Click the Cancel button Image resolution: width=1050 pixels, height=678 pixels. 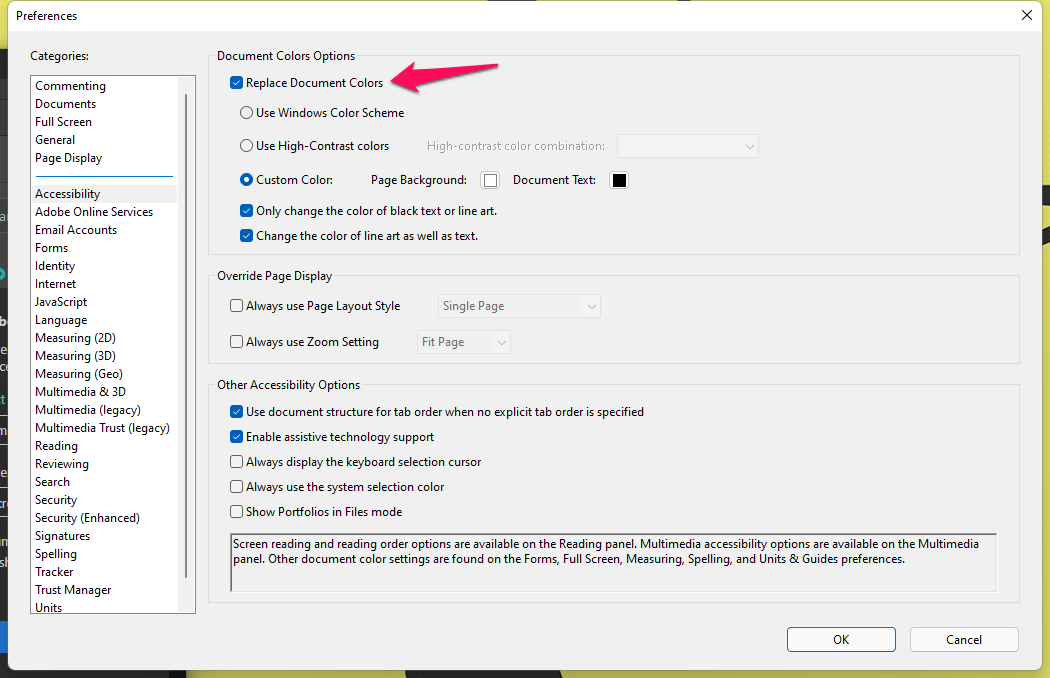coord(964,640)
